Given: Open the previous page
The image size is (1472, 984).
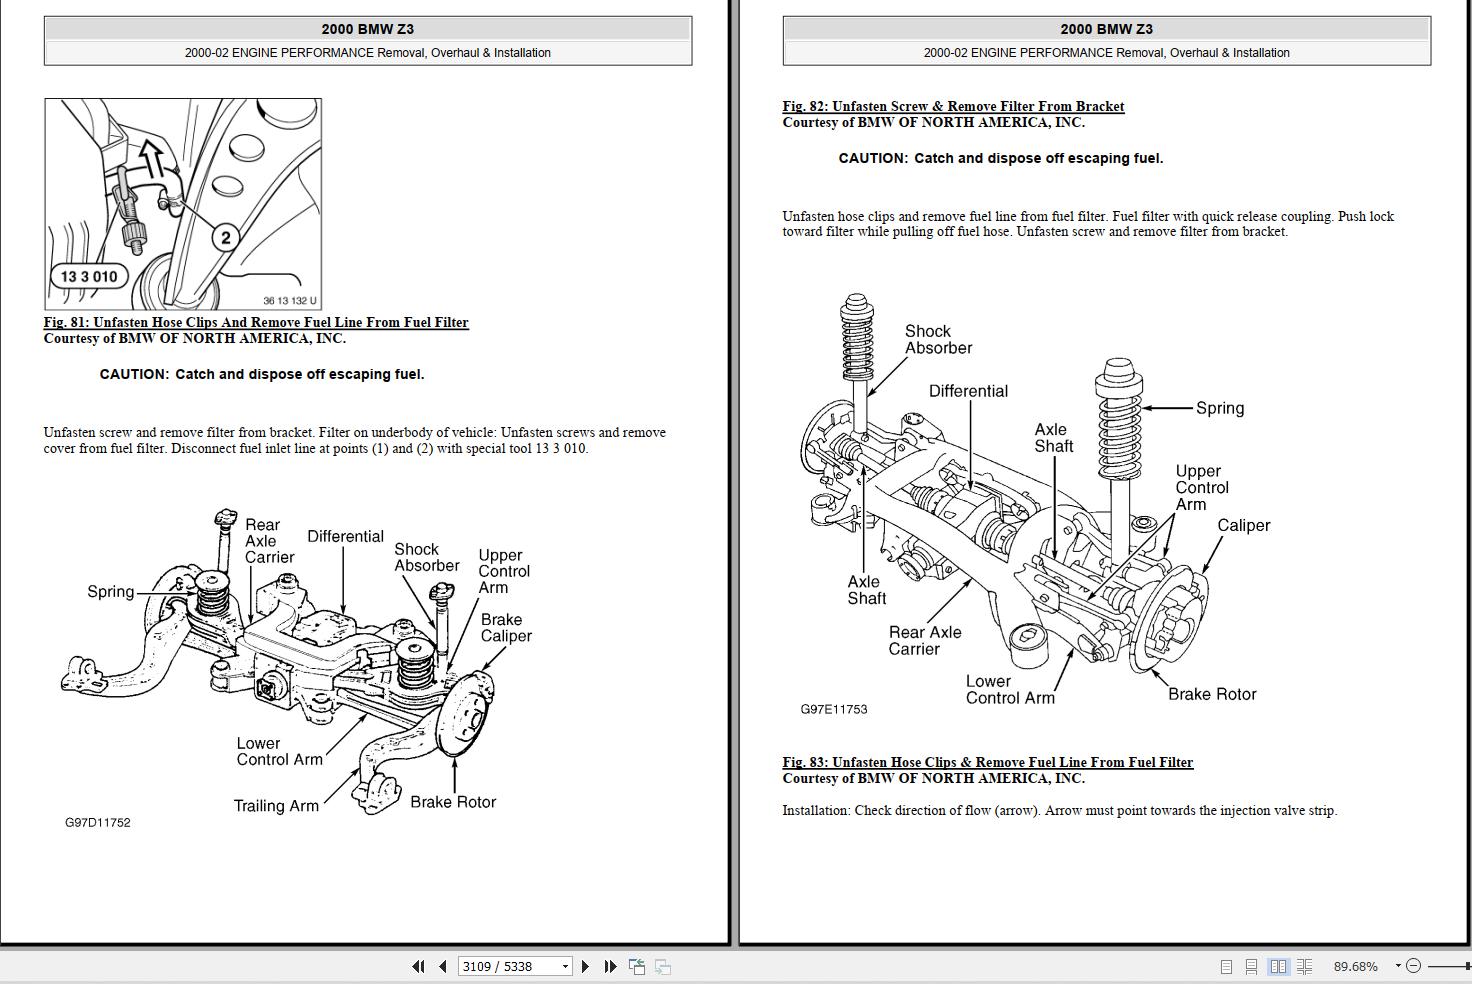Looking at the screenshot, I should click(441, 966).
